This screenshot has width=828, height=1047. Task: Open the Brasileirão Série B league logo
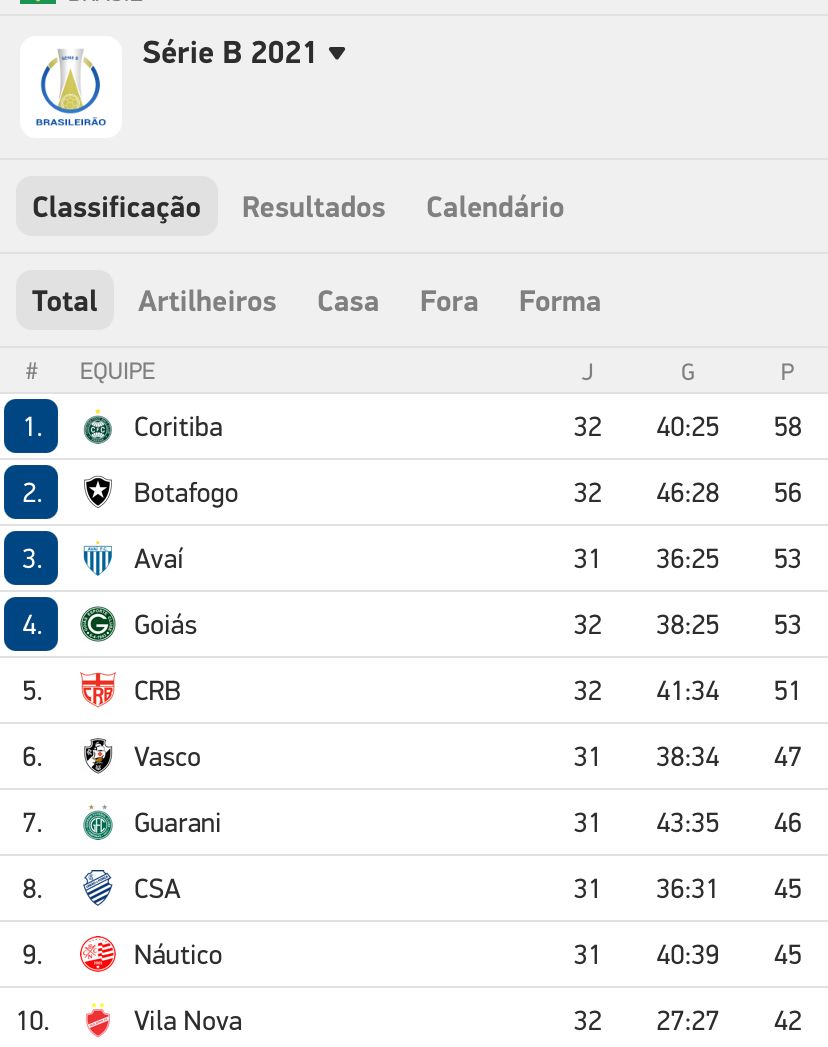click(x=71, y=87)
